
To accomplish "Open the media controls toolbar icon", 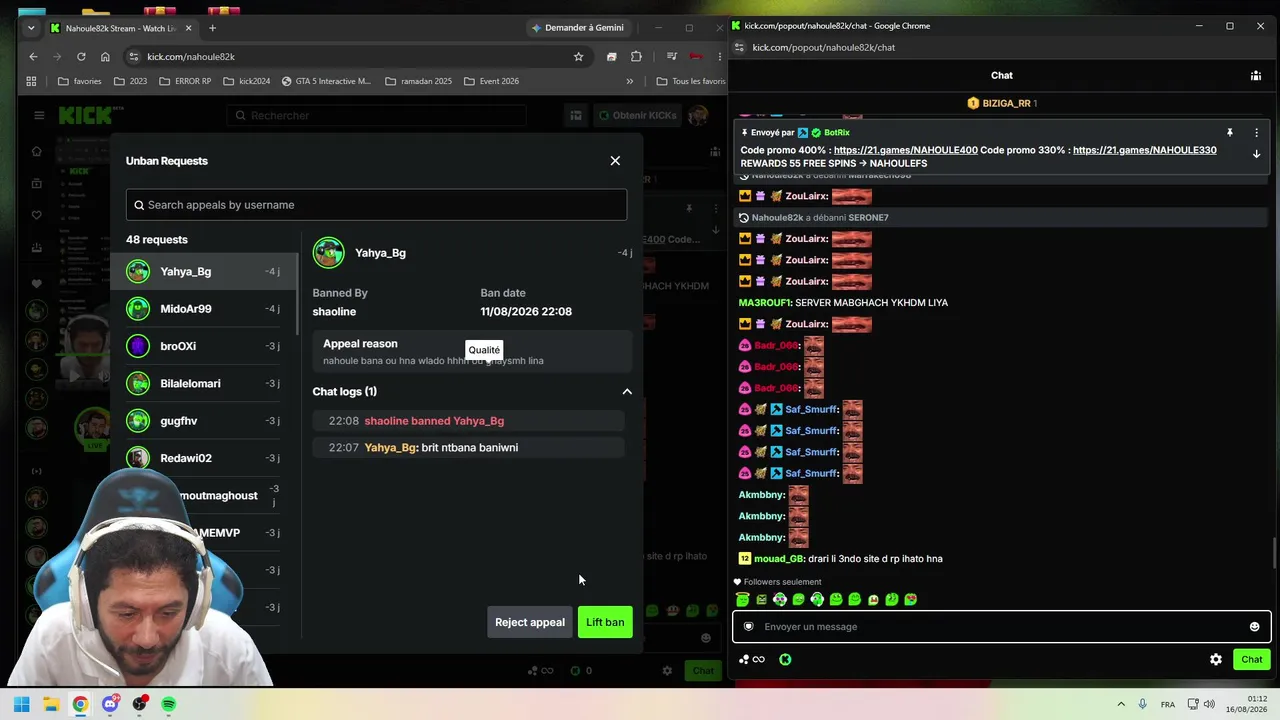I will [672, 57].
